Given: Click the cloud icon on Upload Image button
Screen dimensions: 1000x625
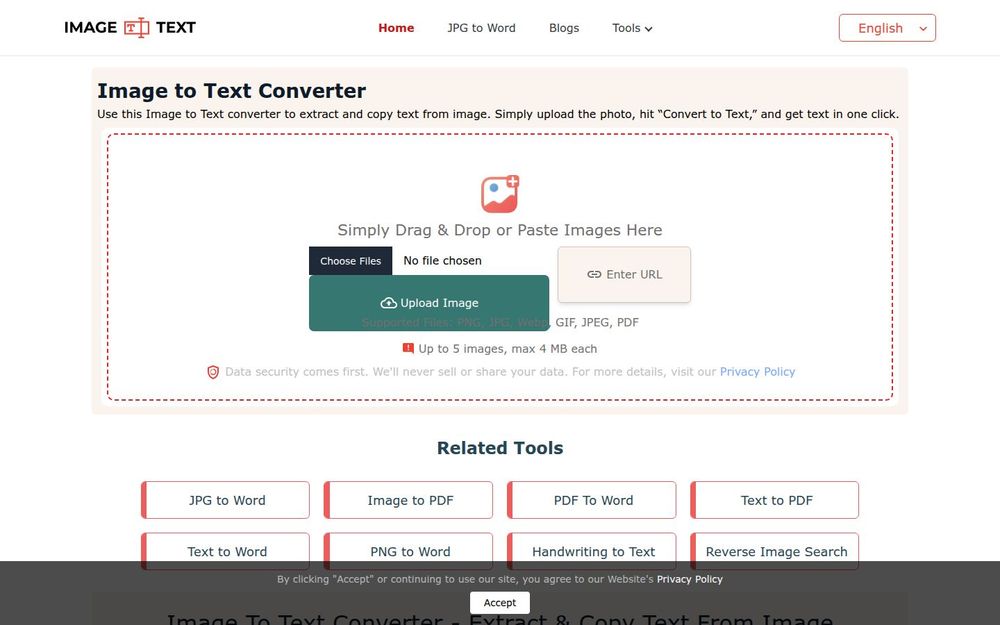Looking at the screenshot, I should click(x=389, y=302).
